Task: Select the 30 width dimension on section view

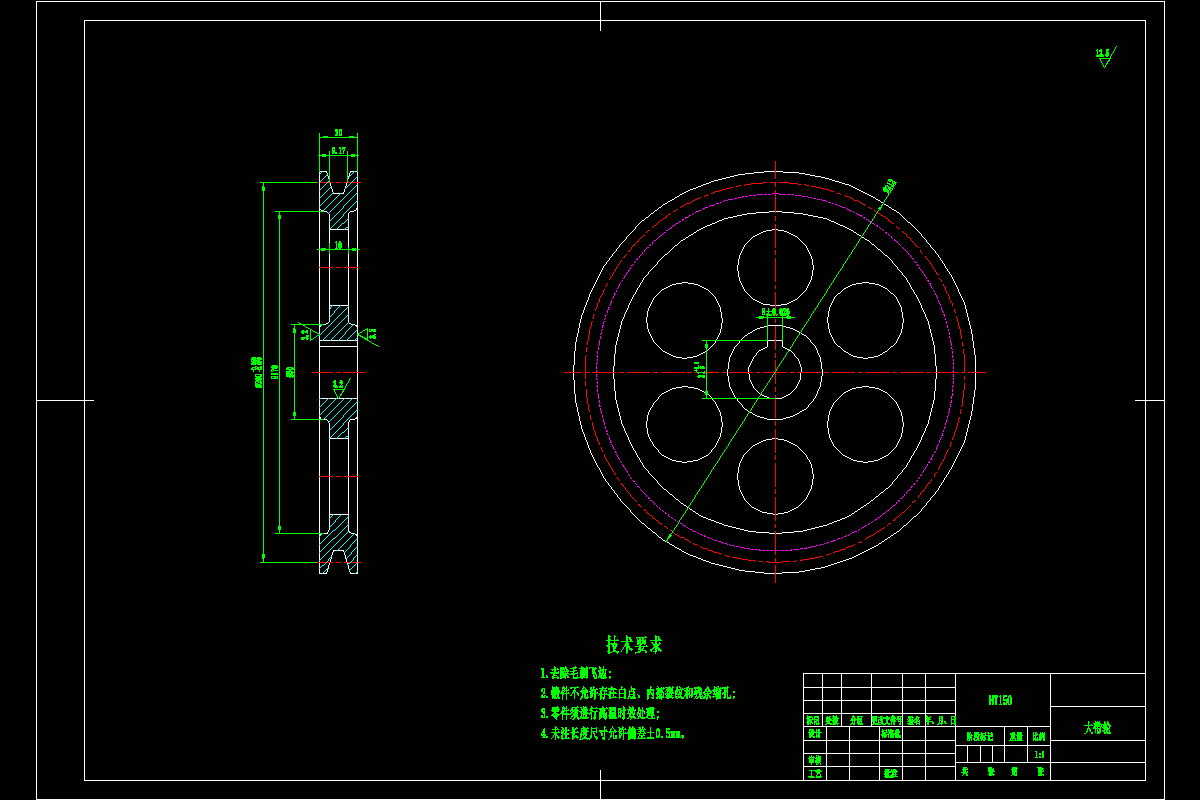Action: point(339,132)
